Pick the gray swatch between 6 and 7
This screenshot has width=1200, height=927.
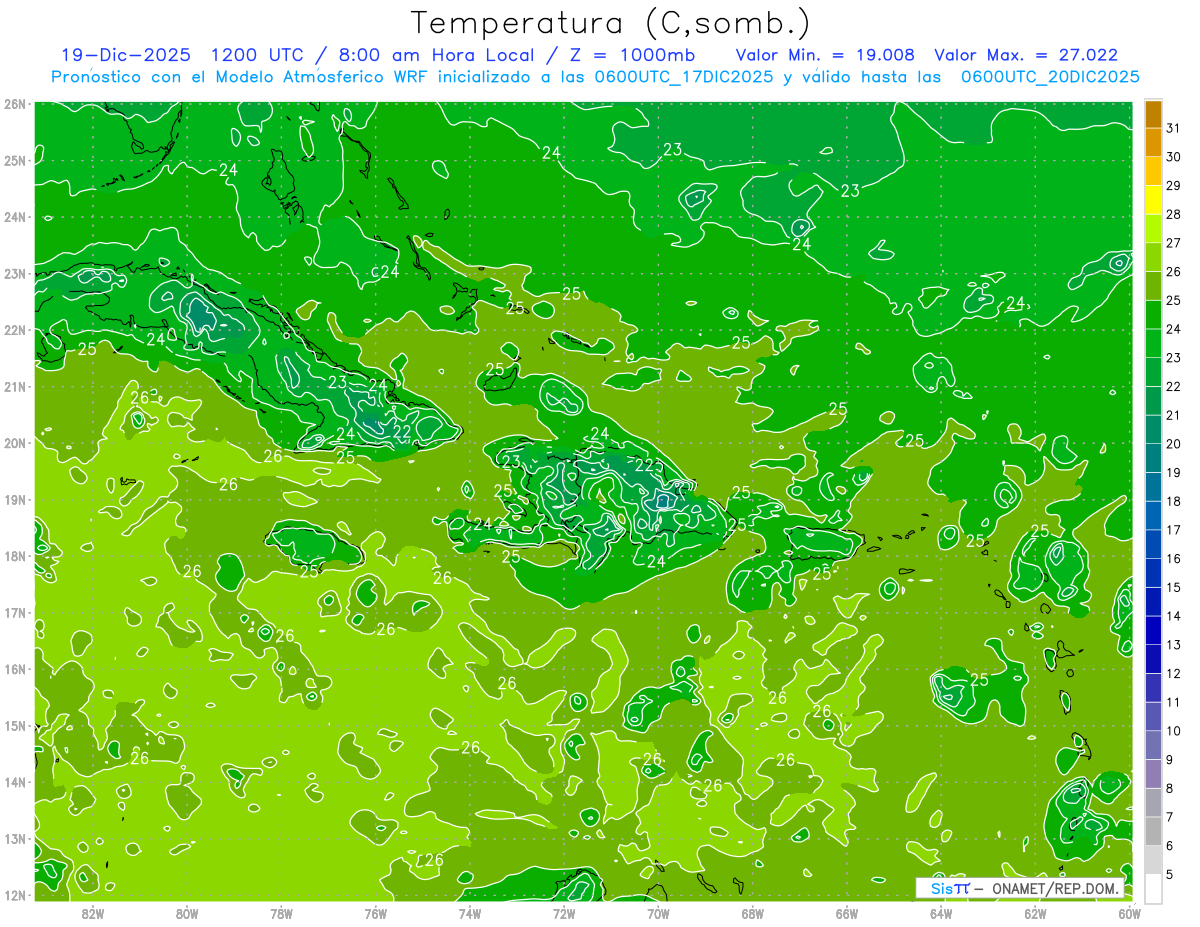1153,831
